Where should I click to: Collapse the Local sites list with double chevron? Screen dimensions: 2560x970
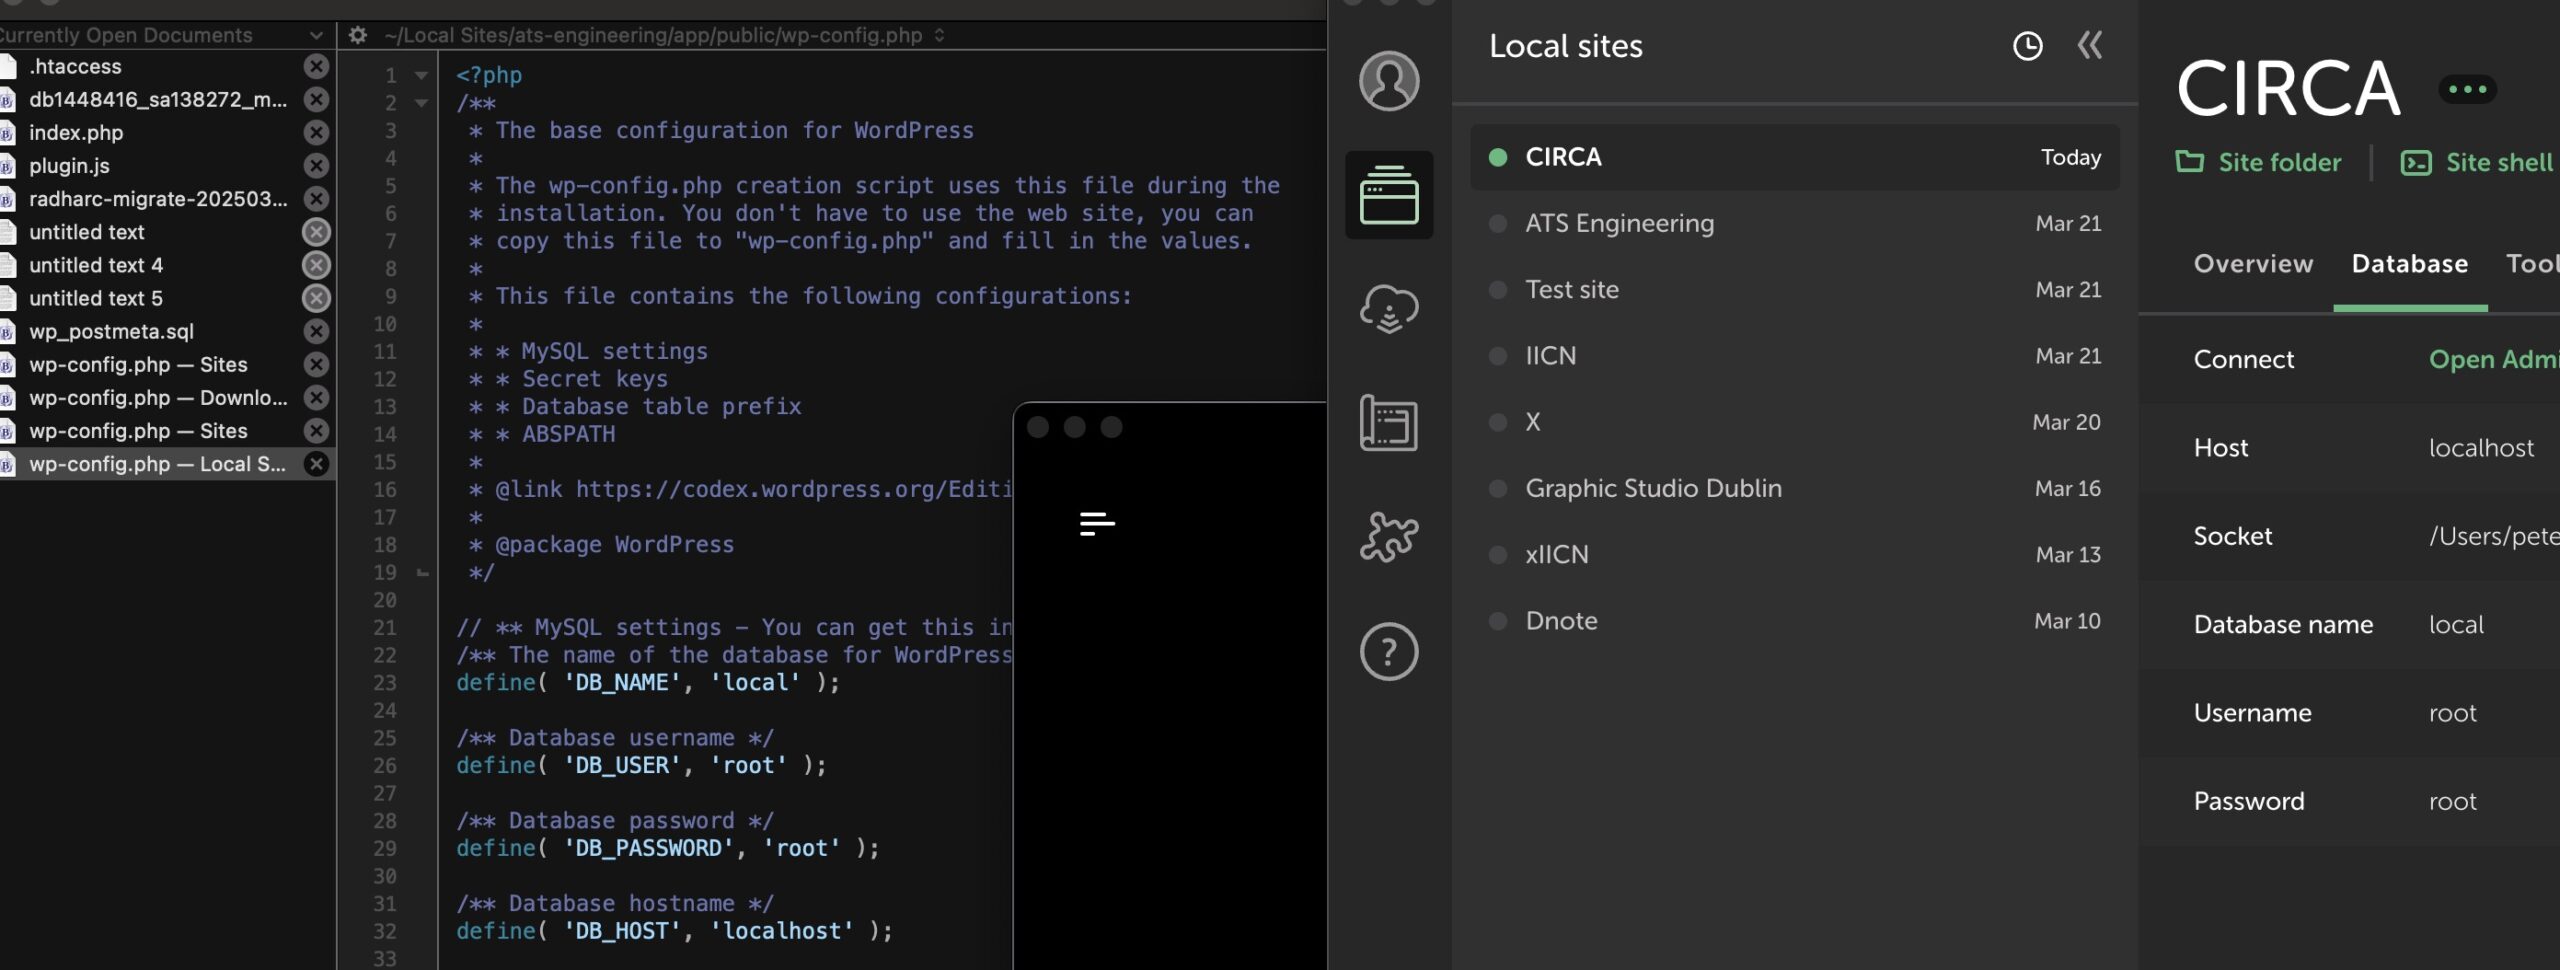[x=2090, y=45]
